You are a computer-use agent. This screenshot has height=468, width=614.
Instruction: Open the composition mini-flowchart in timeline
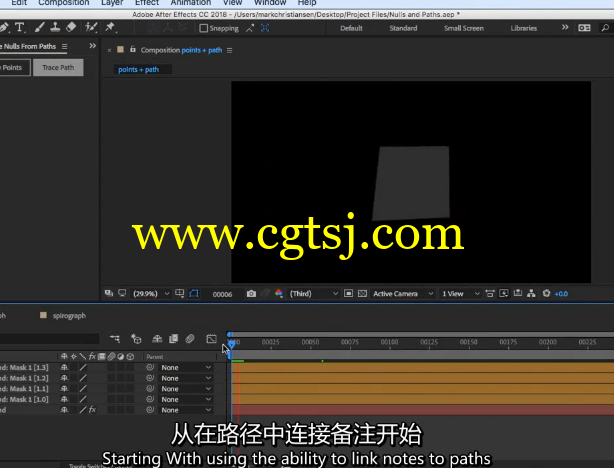pyautogui.click(x=115, y=338)
